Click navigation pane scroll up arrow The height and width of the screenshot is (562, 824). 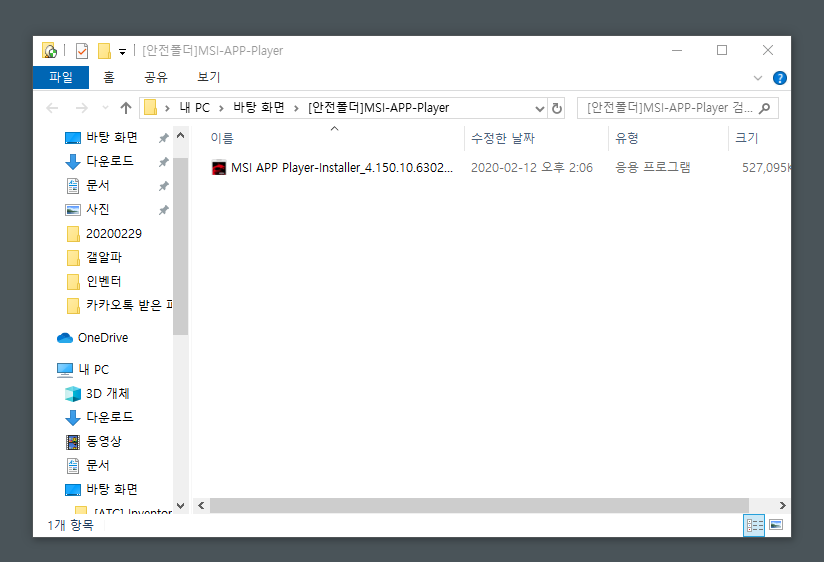pos(181,136)
